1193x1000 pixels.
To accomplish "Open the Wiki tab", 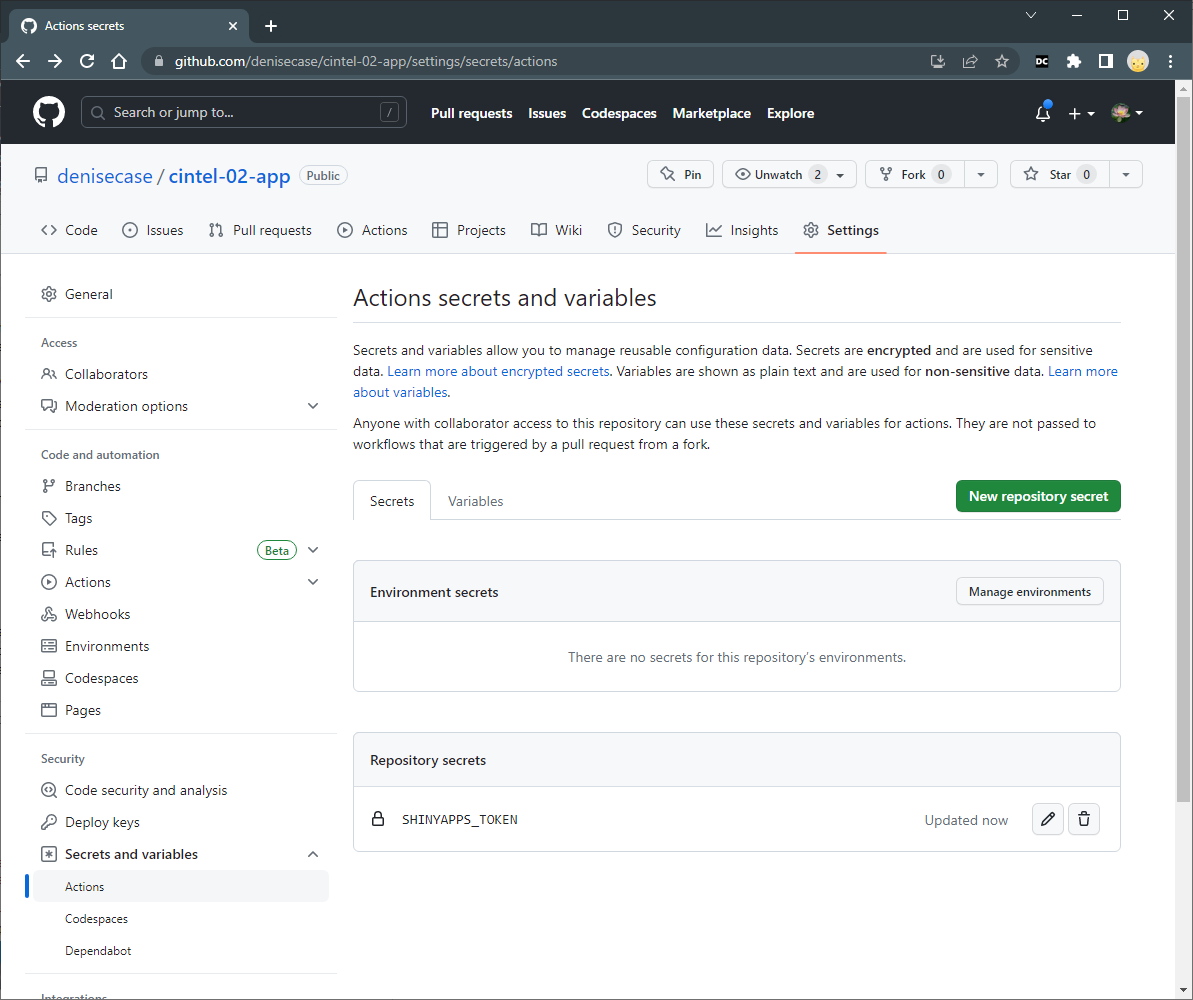I will pos(556,230).
